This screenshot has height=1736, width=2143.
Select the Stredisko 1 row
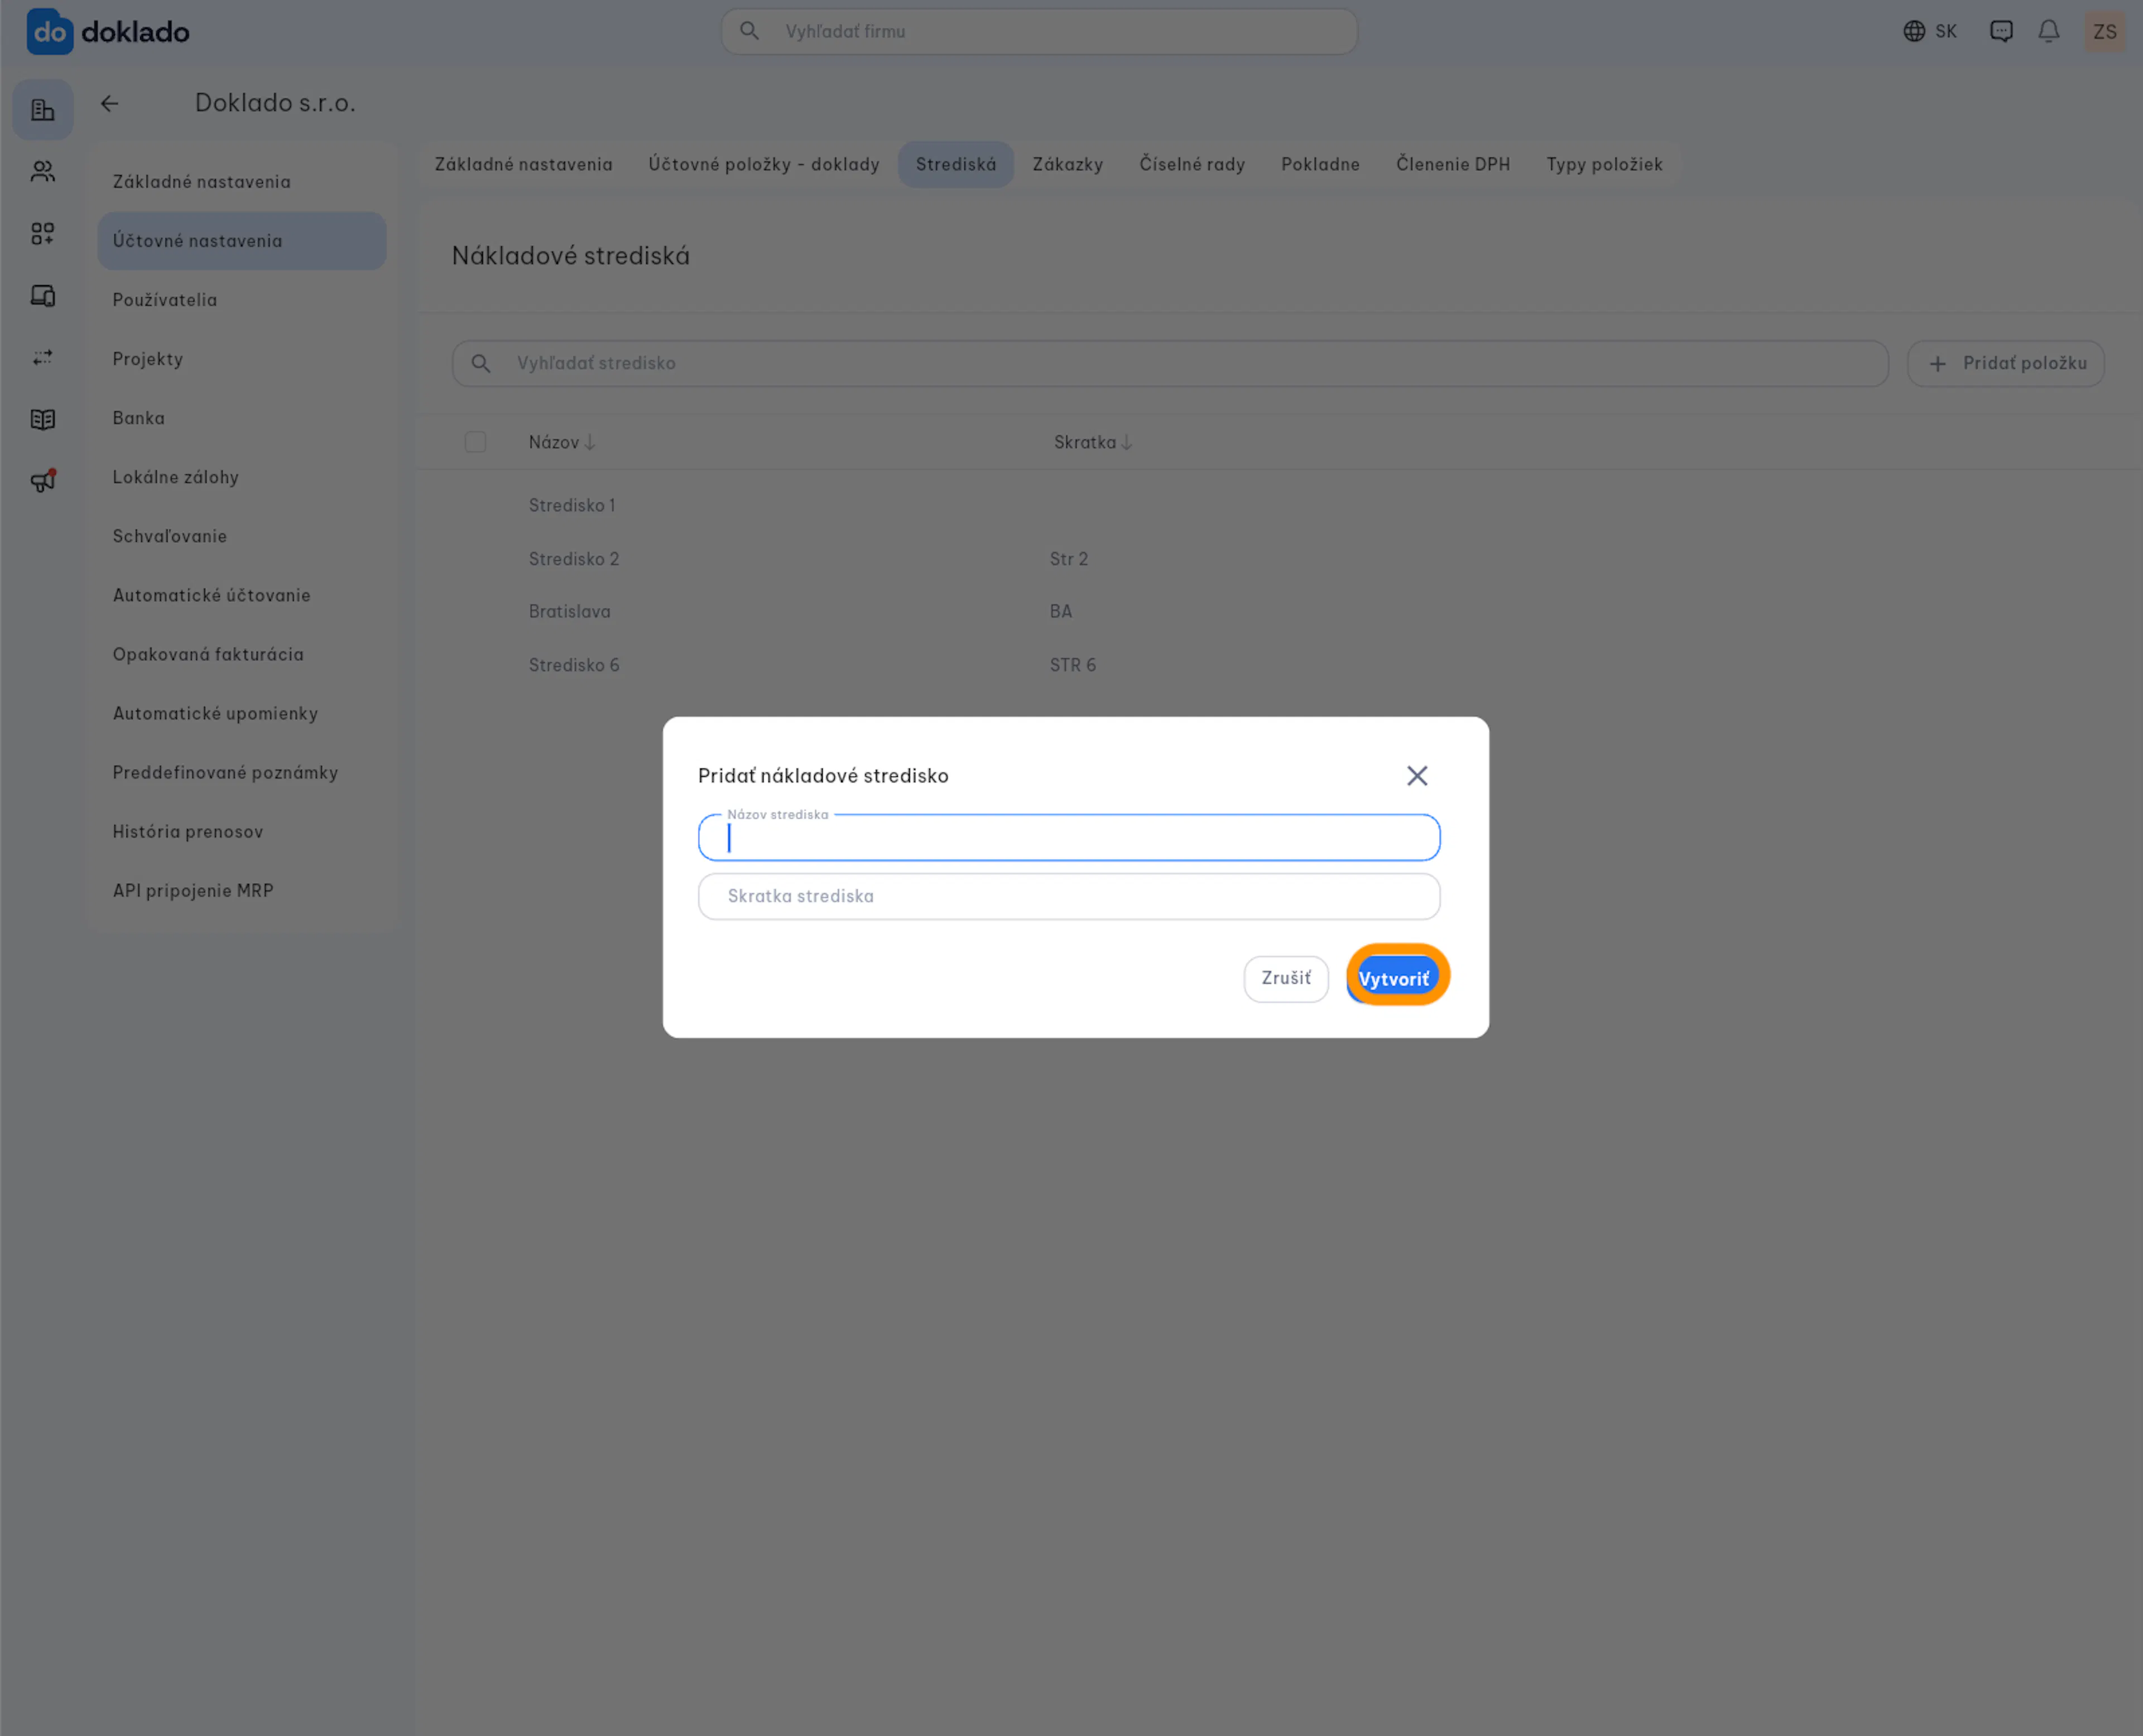tap(1280, 506)
